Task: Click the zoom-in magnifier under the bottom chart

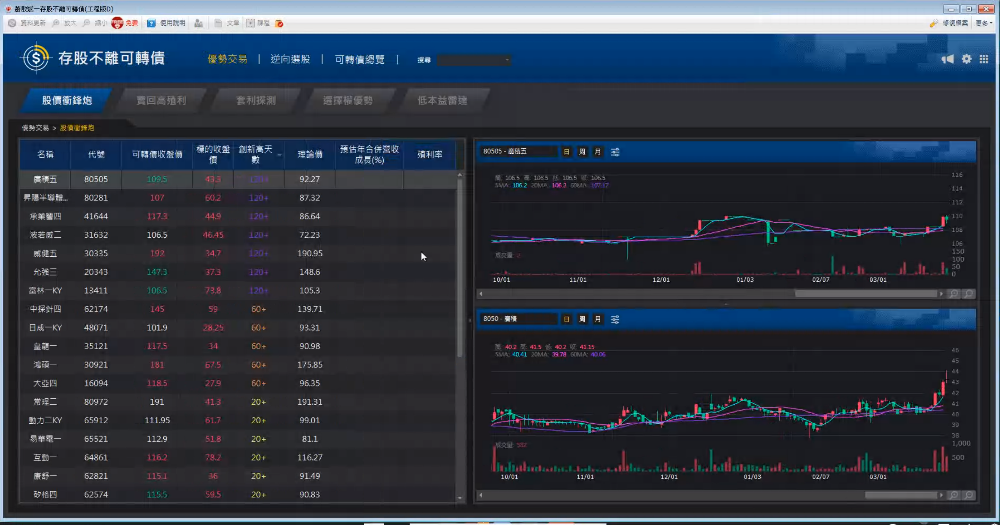Action: [954, 494]
